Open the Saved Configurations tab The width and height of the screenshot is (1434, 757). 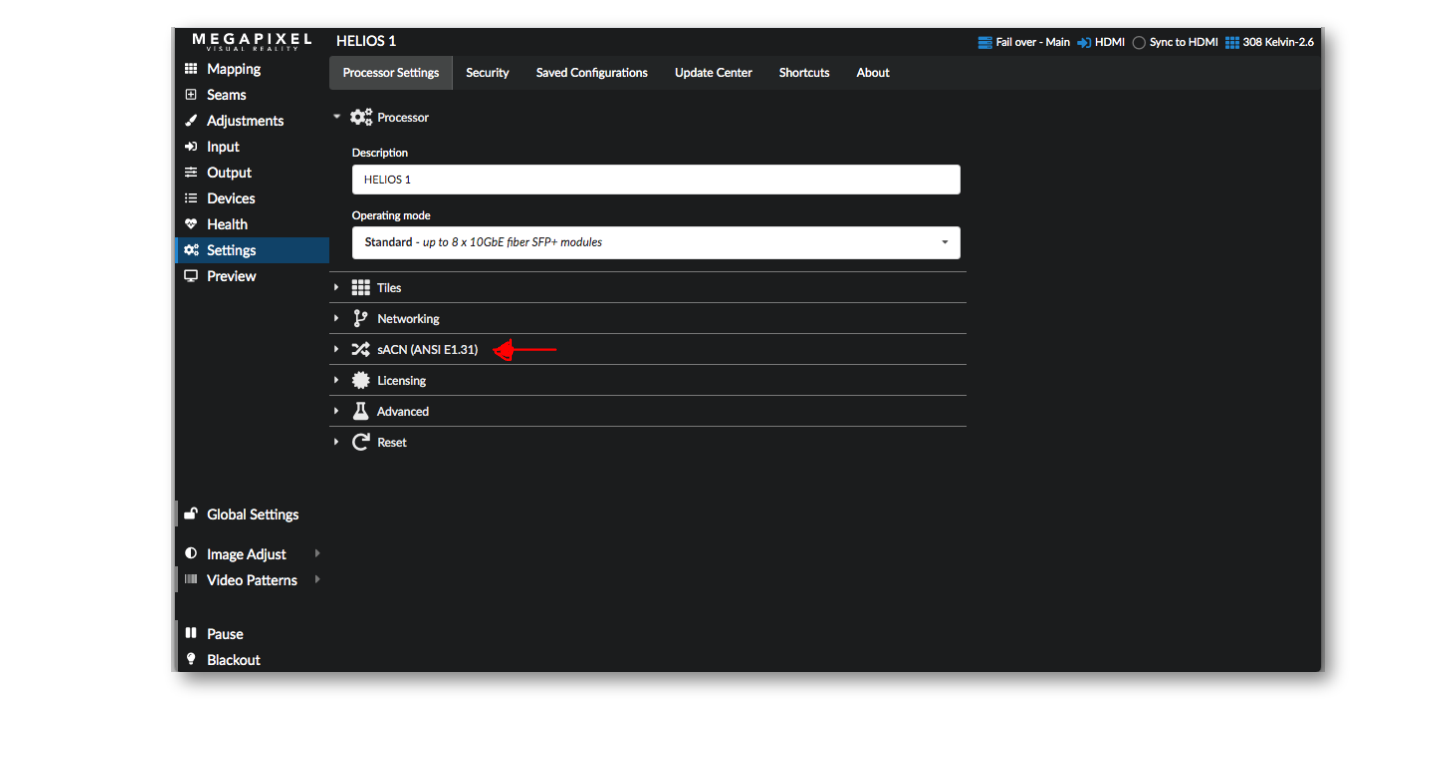pyautogui.click(x=592, y=73)
